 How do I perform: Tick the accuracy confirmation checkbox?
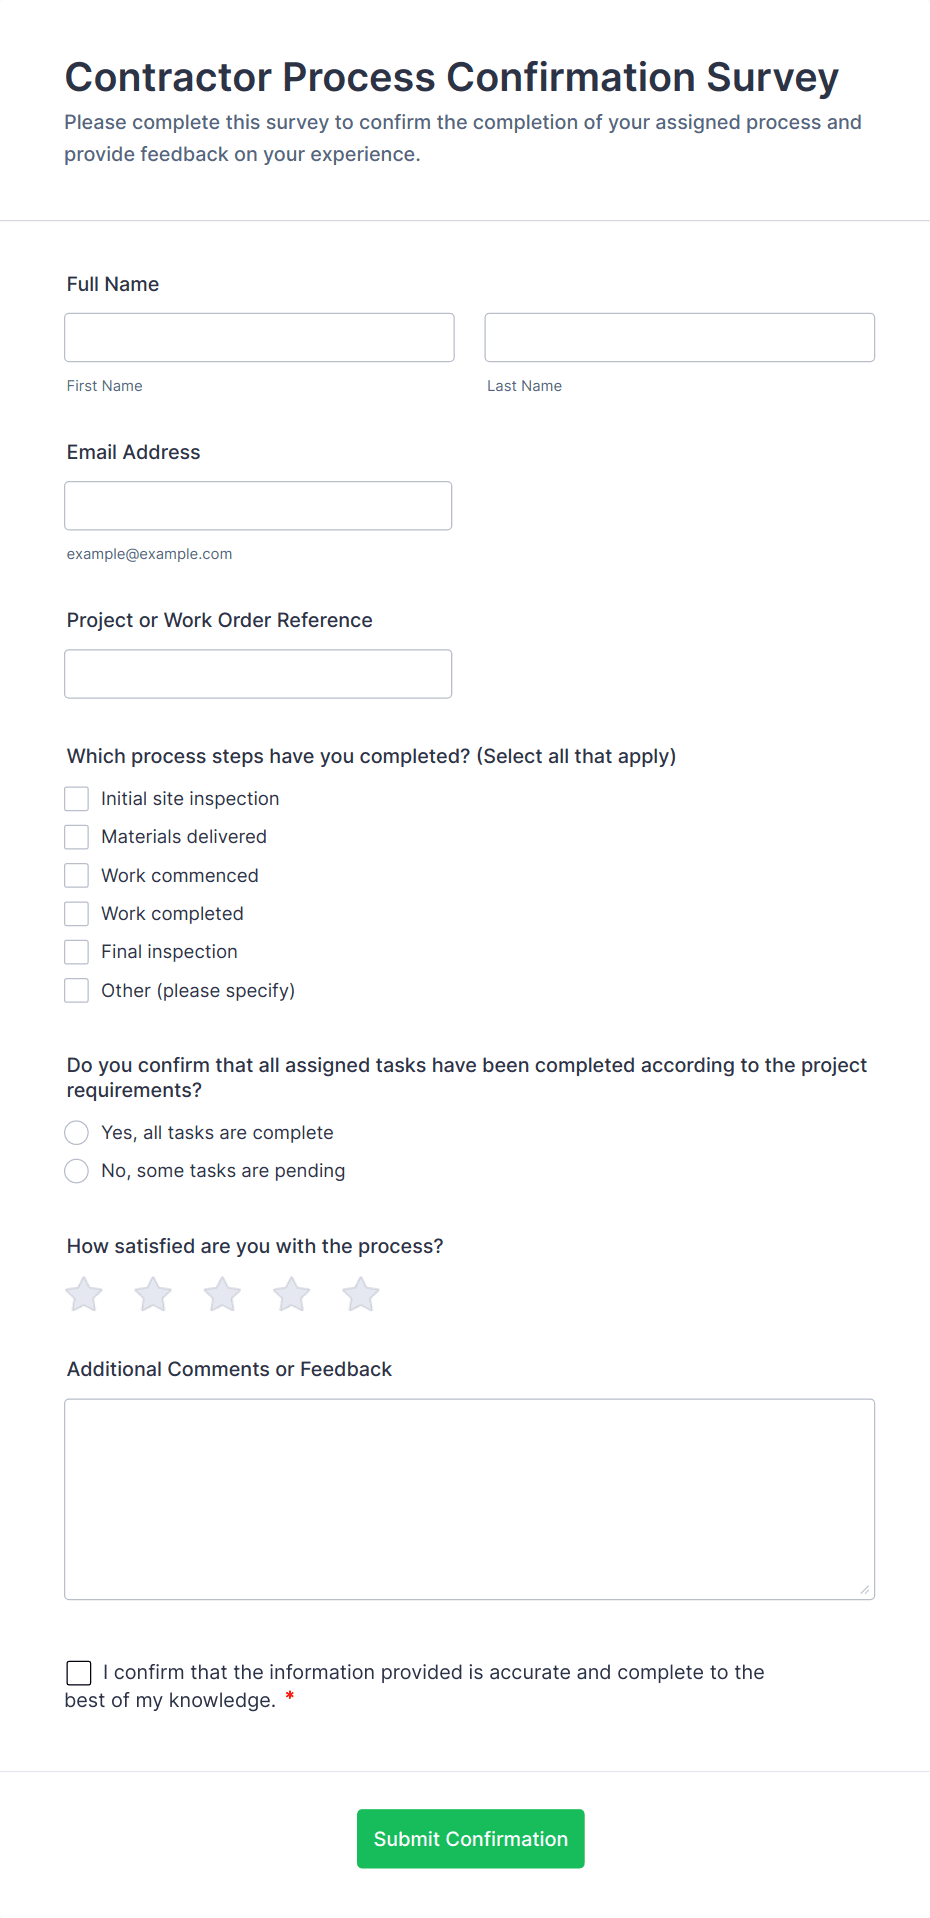[79, 1673]
